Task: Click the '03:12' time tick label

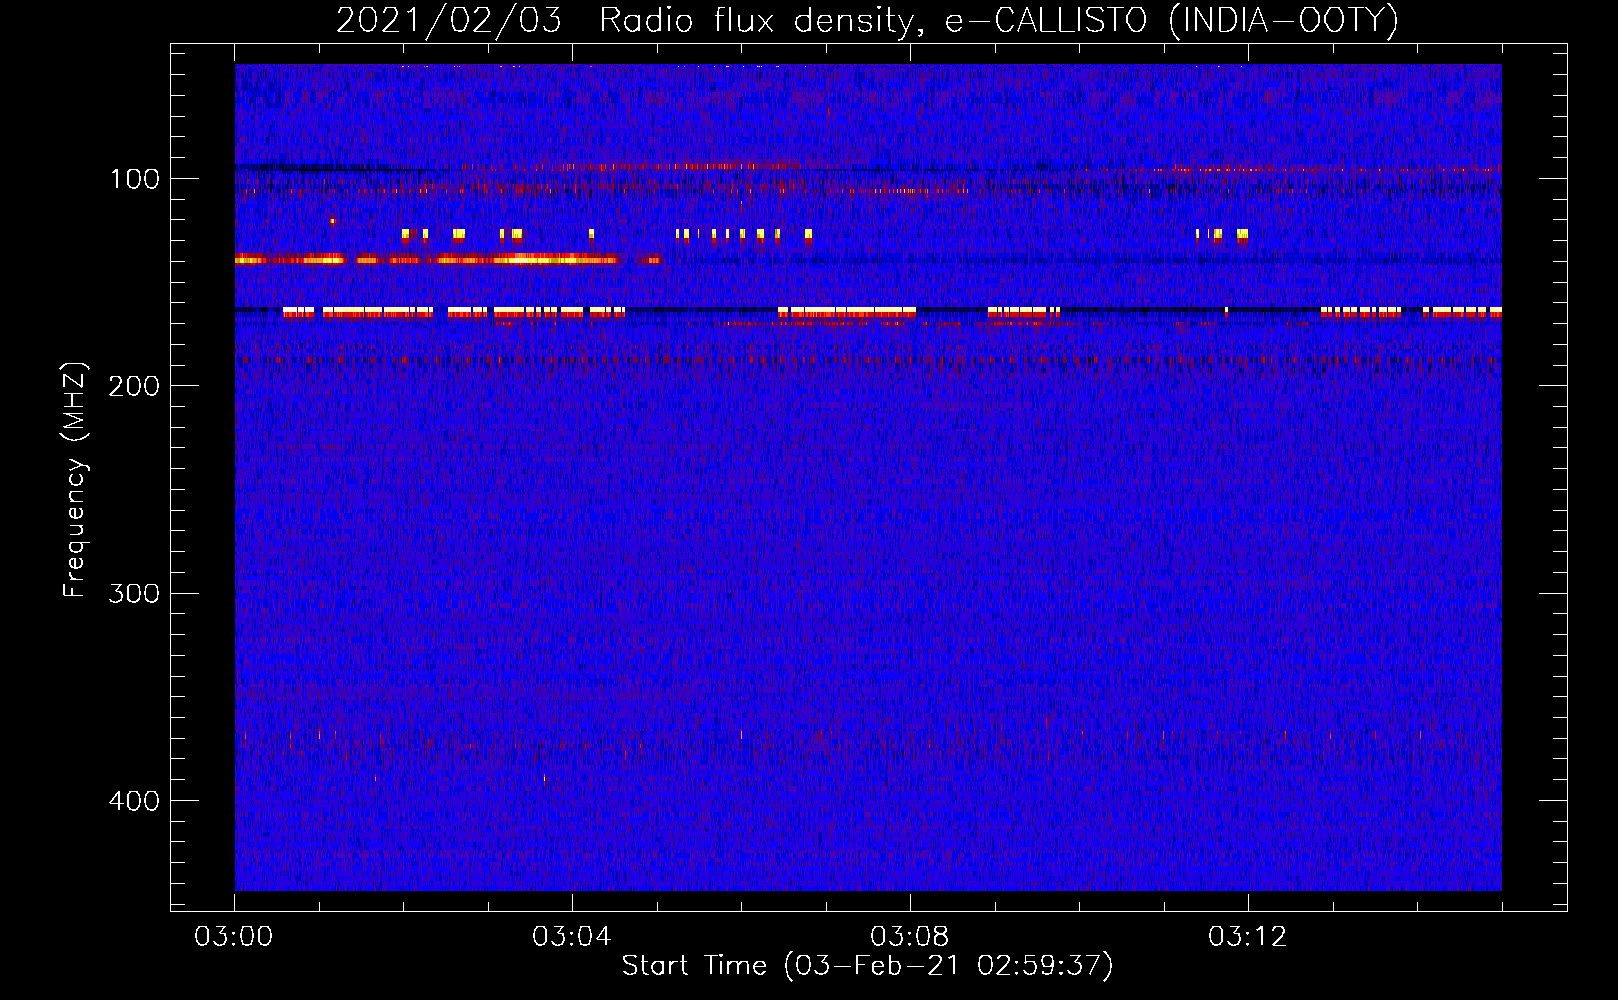Action: (x=1248, y=937)
